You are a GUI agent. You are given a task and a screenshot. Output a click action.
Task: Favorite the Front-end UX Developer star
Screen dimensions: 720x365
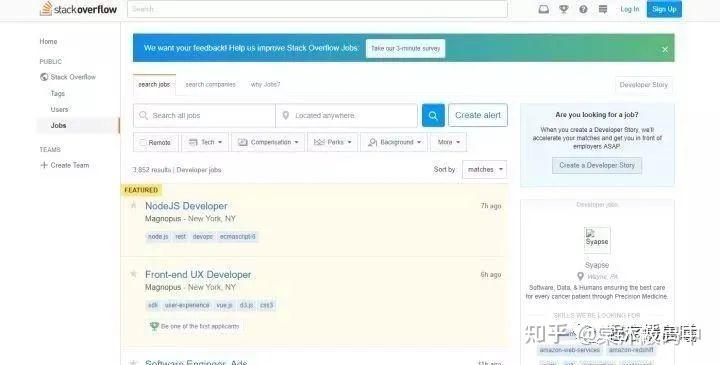pos(134,274)
